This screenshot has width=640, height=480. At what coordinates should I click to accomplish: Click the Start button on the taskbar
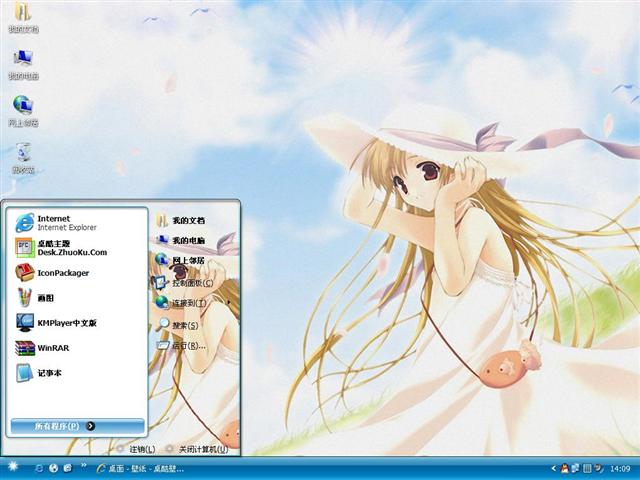coord(12,468)
